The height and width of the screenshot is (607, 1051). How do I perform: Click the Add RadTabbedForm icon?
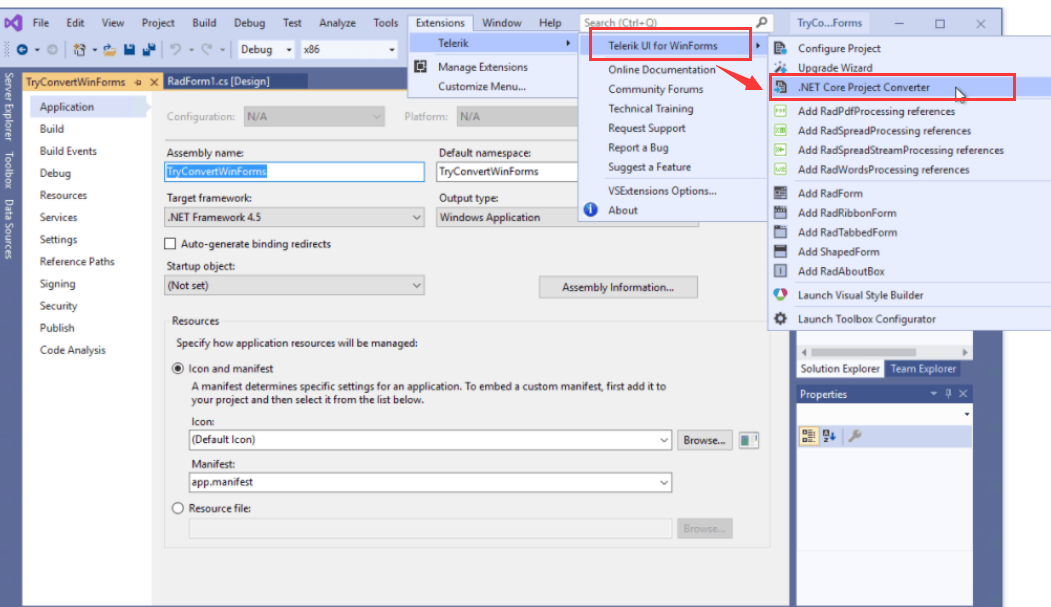[780, 232]
